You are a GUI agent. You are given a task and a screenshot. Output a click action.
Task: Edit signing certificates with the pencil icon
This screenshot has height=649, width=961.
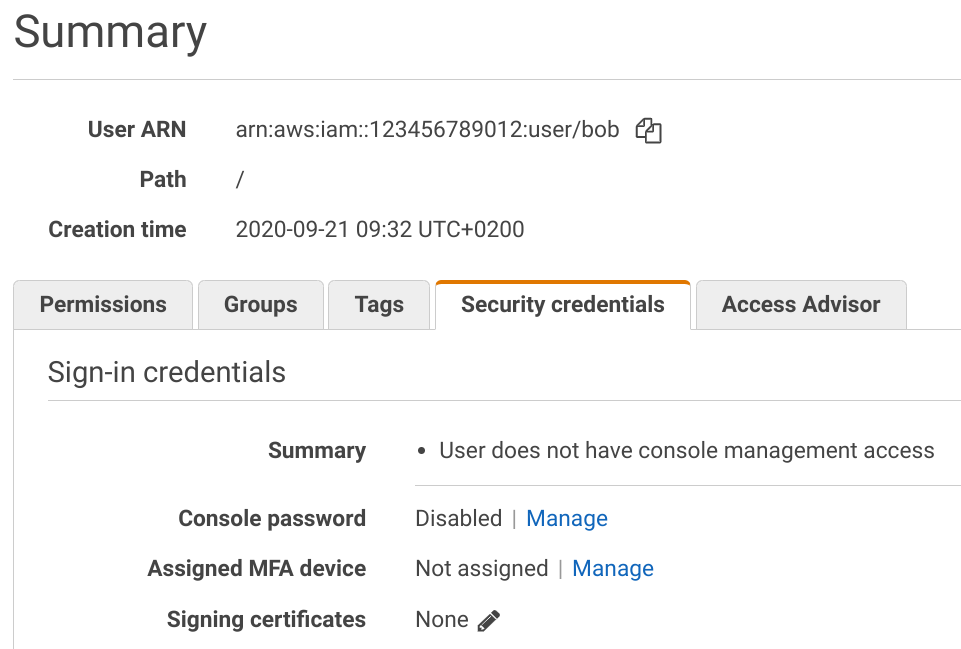coord(488,620)
